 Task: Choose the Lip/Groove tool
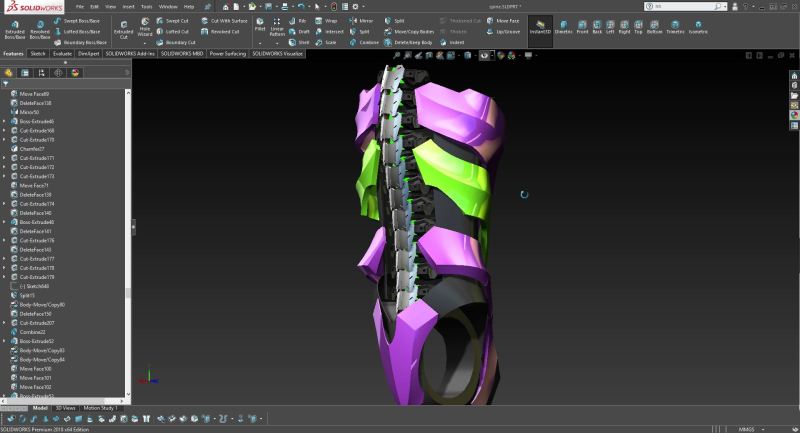point(503,32)
